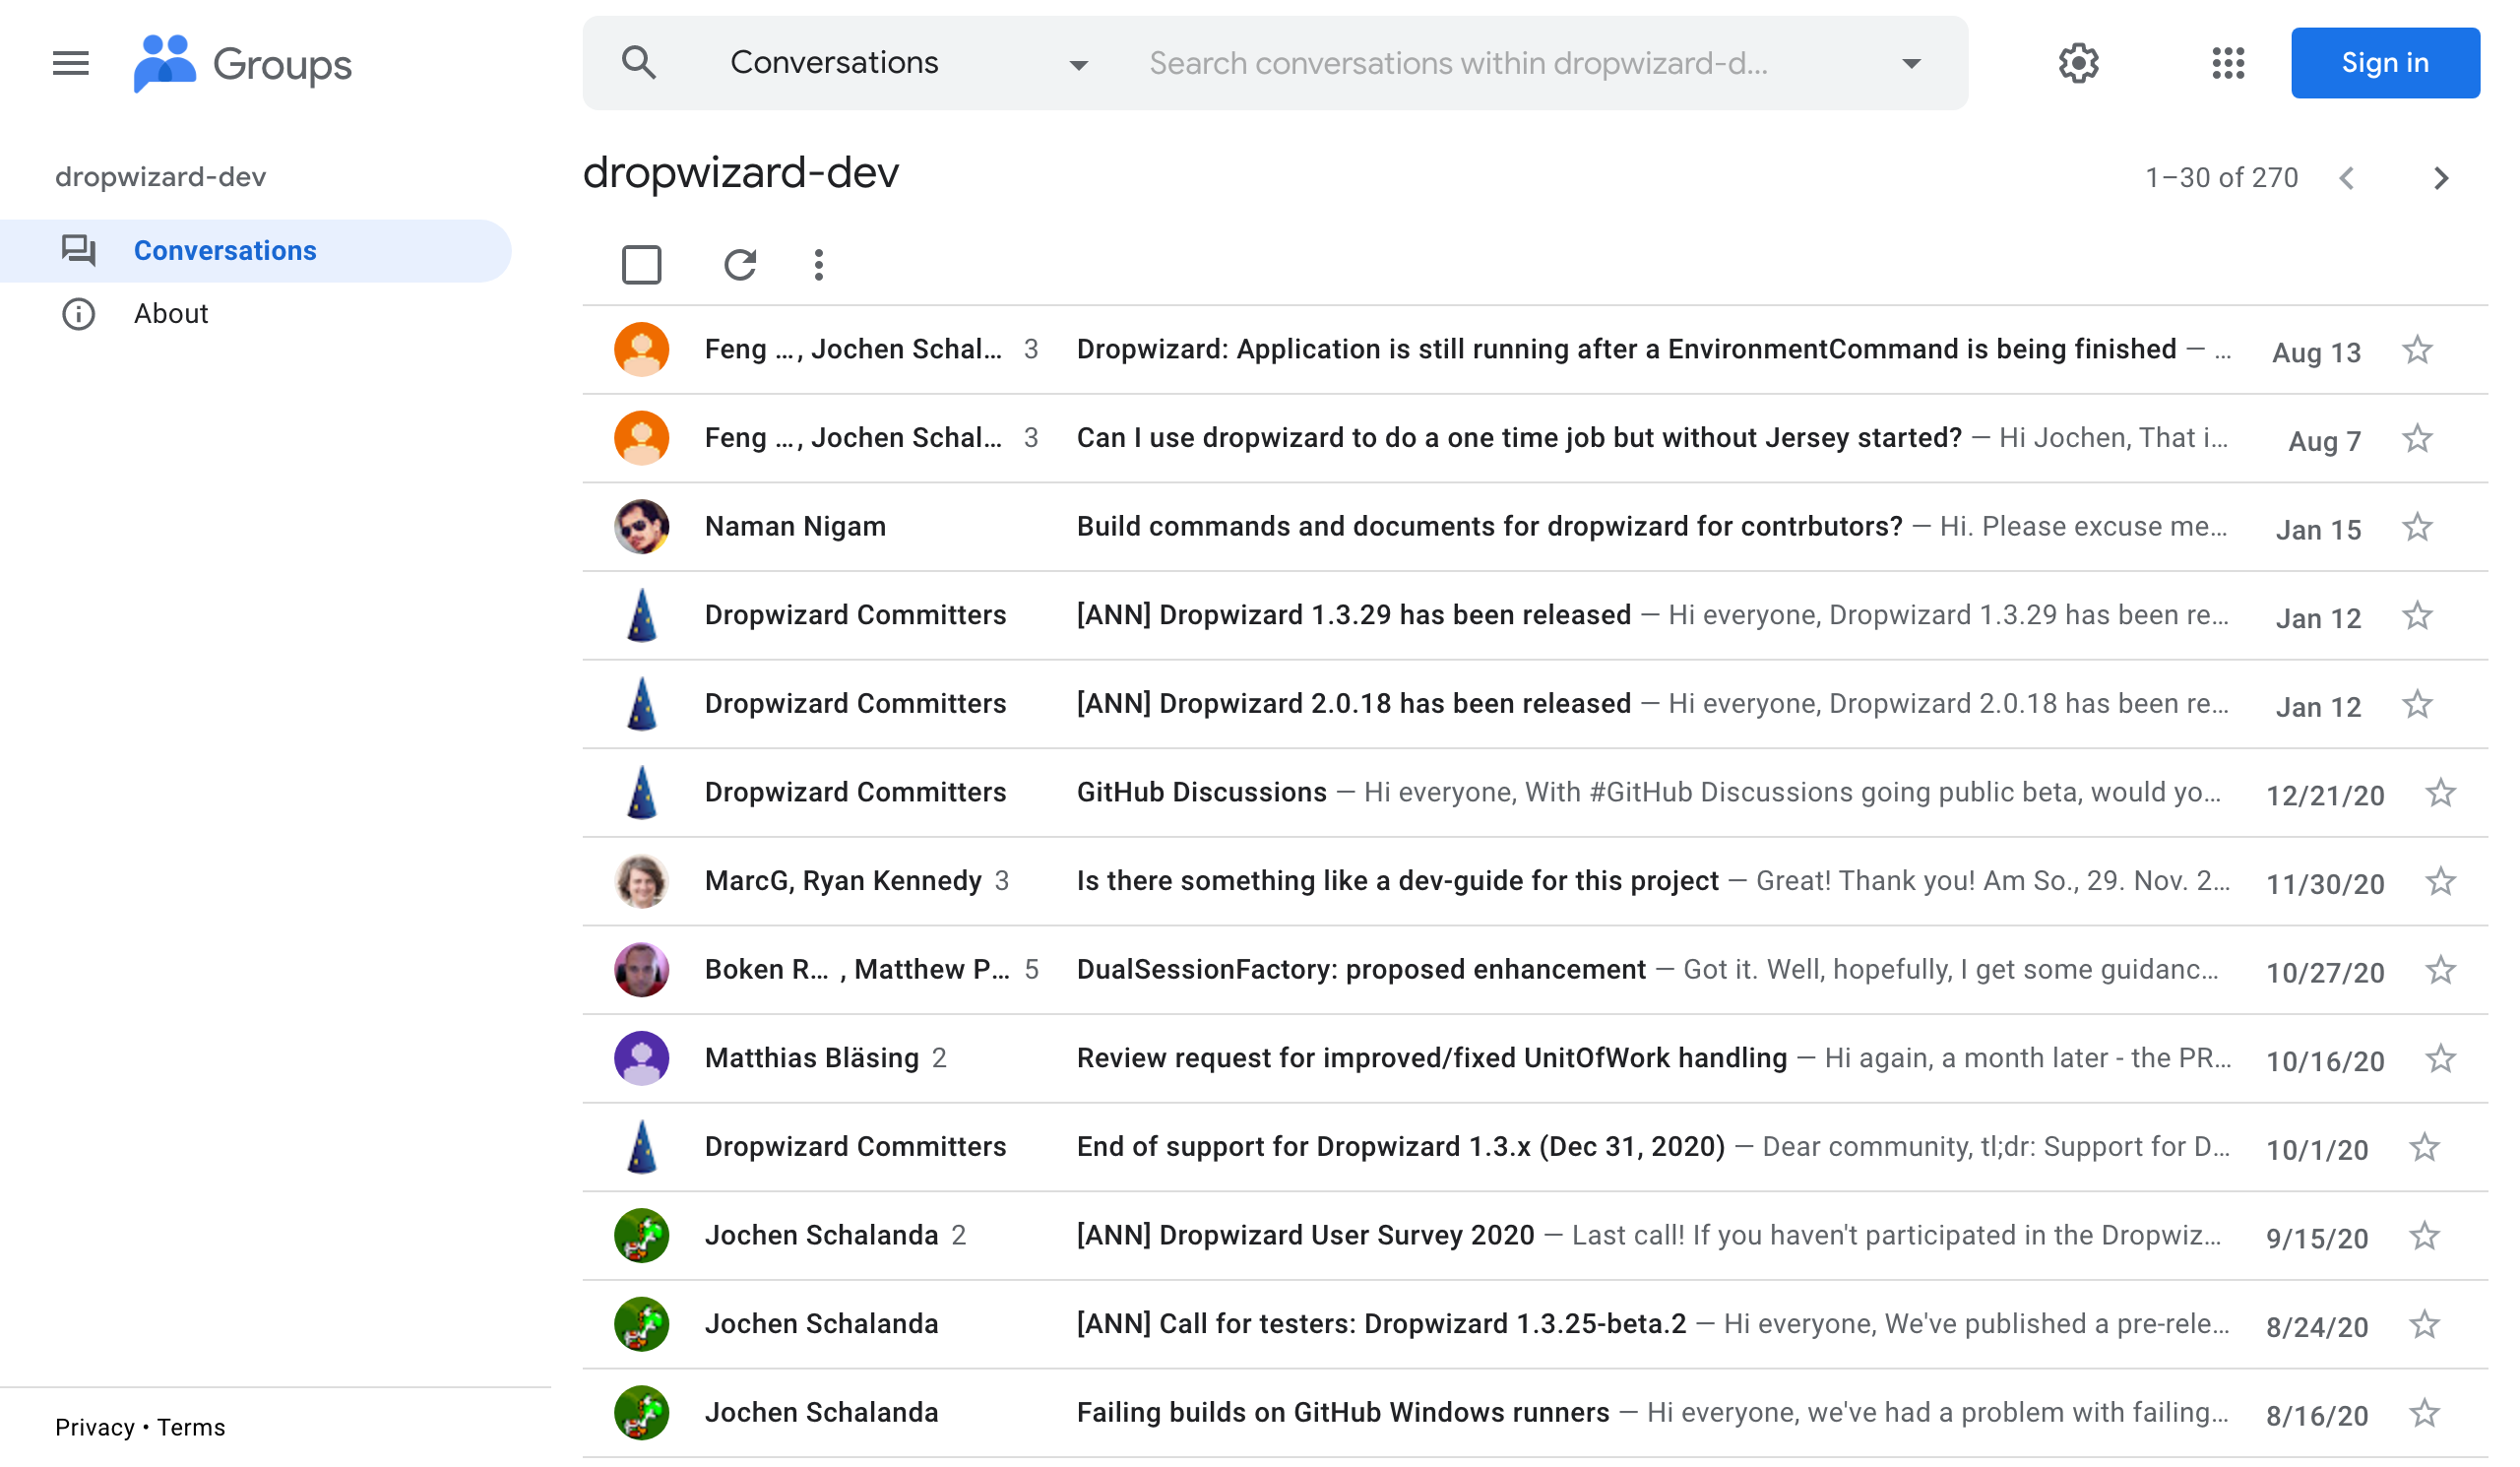Click the Conversations sidebar icon
2520x1467 pixels.
(79, 250)
